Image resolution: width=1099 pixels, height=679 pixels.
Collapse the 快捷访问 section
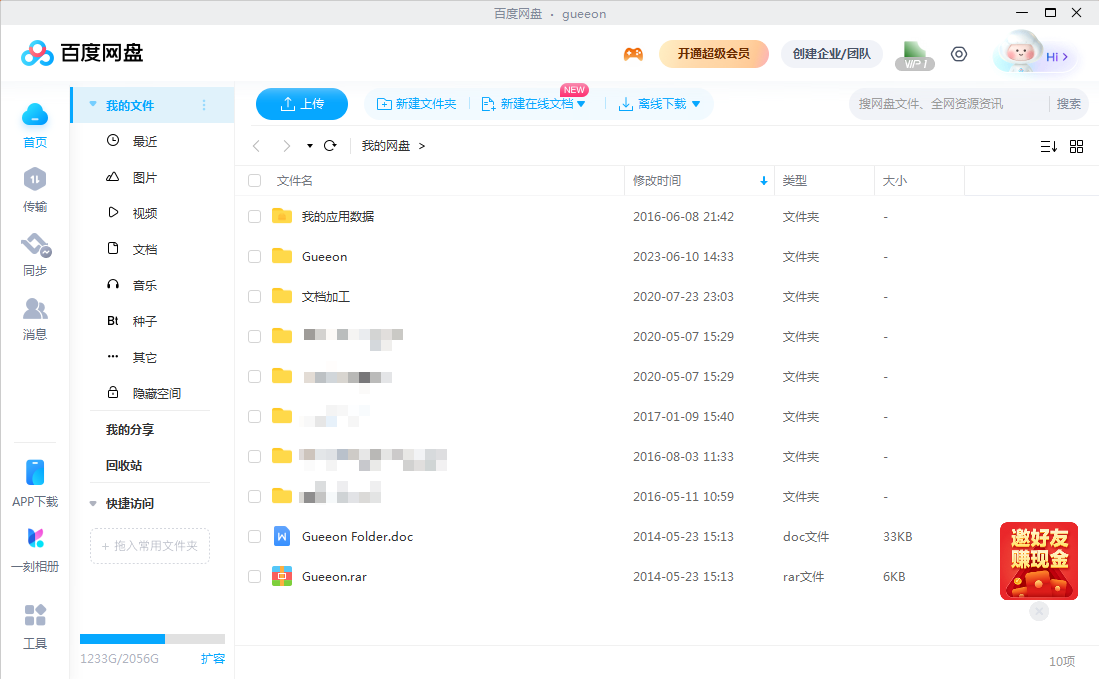coord(94,503)
